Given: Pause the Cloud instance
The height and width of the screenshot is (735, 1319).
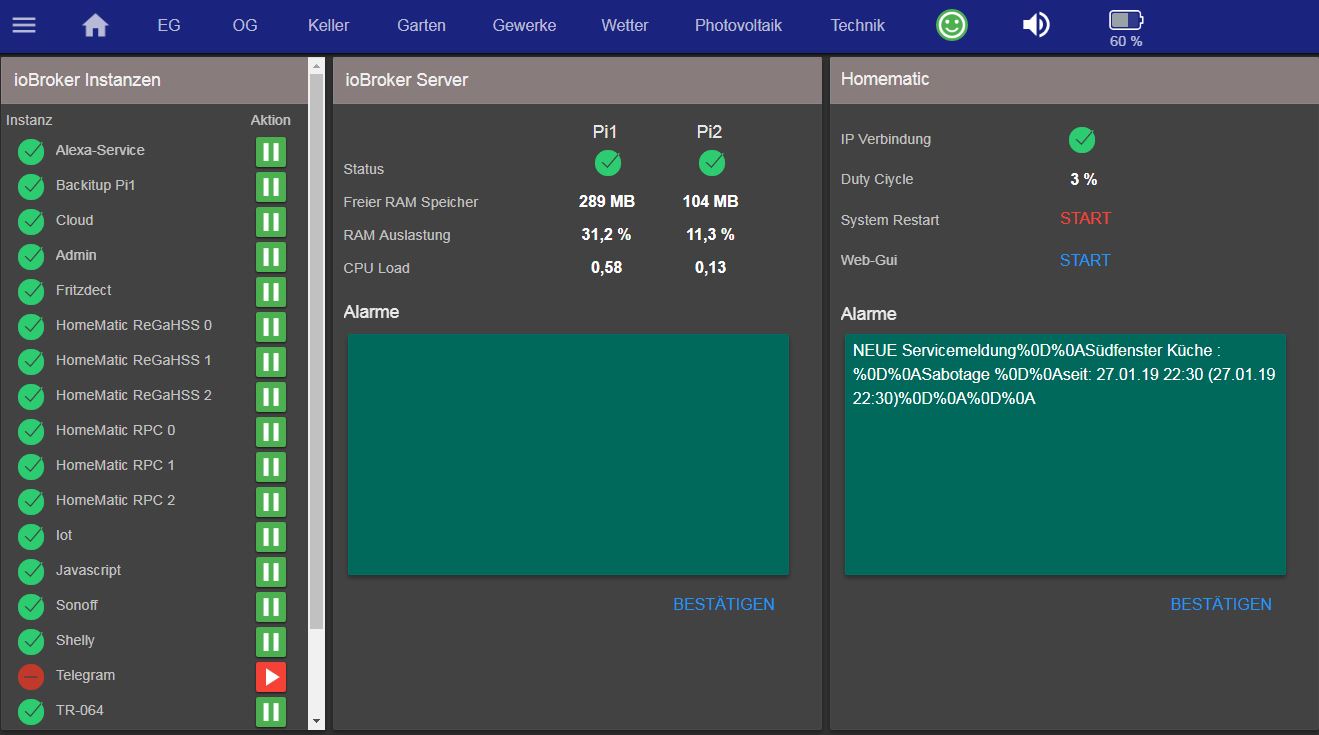Looking at the screenshot, I should pos(271,222).
